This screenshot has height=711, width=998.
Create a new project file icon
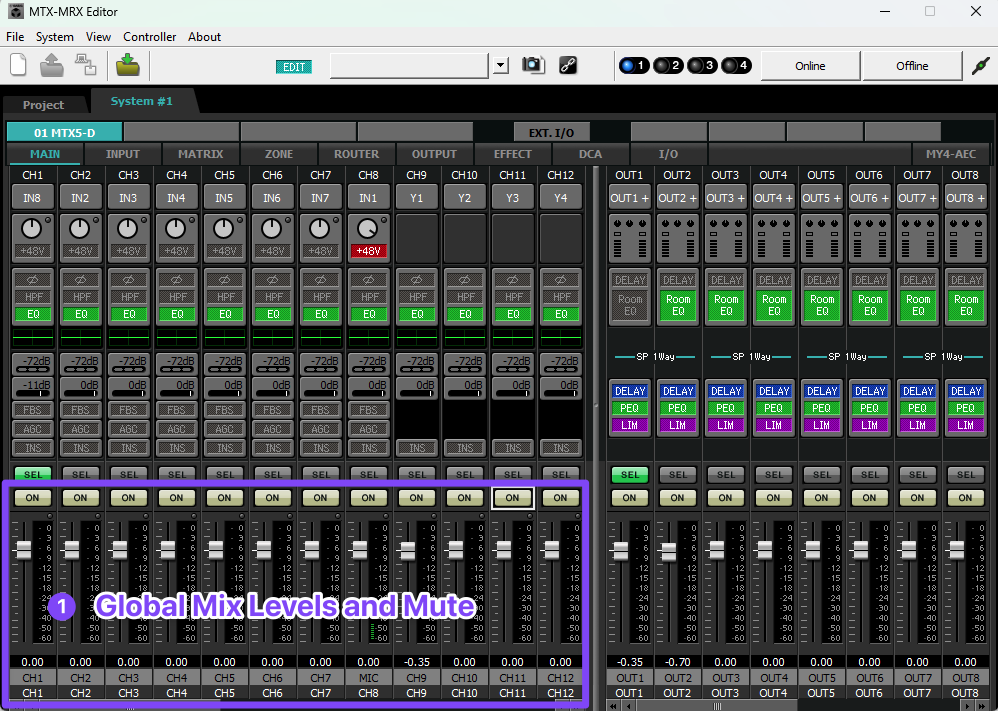[18, 65]
